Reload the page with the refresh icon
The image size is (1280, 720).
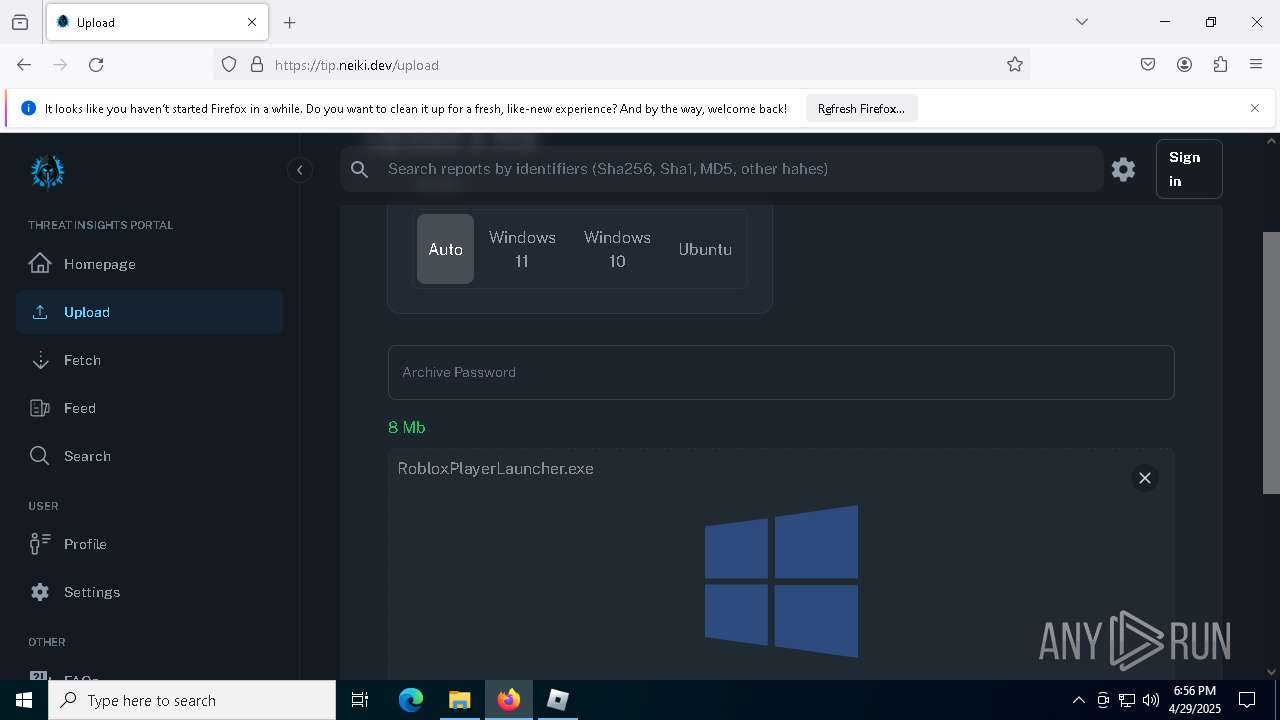96,64
